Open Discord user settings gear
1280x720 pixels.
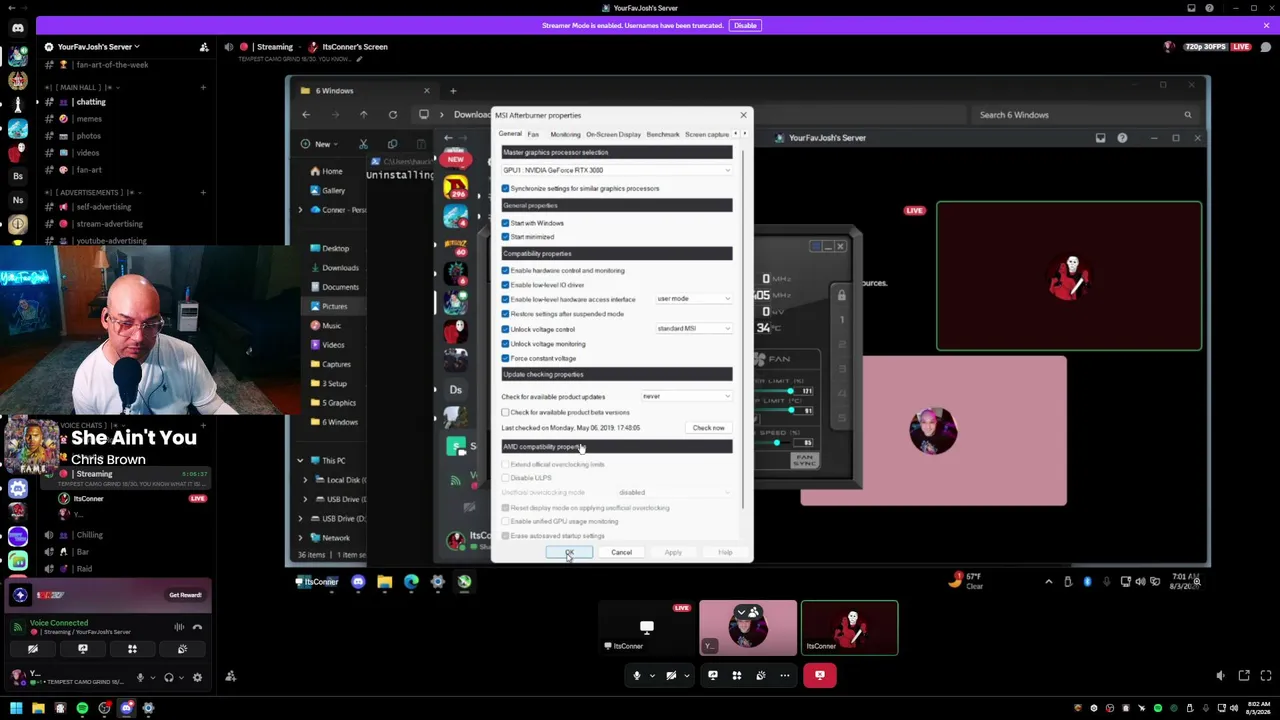coord(197,677)
